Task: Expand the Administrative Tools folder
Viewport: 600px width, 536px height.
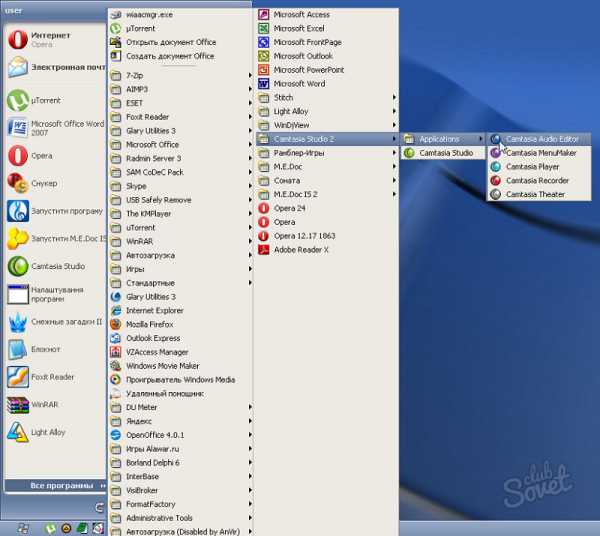Action: pyautogui.click(x=180, y=518)
